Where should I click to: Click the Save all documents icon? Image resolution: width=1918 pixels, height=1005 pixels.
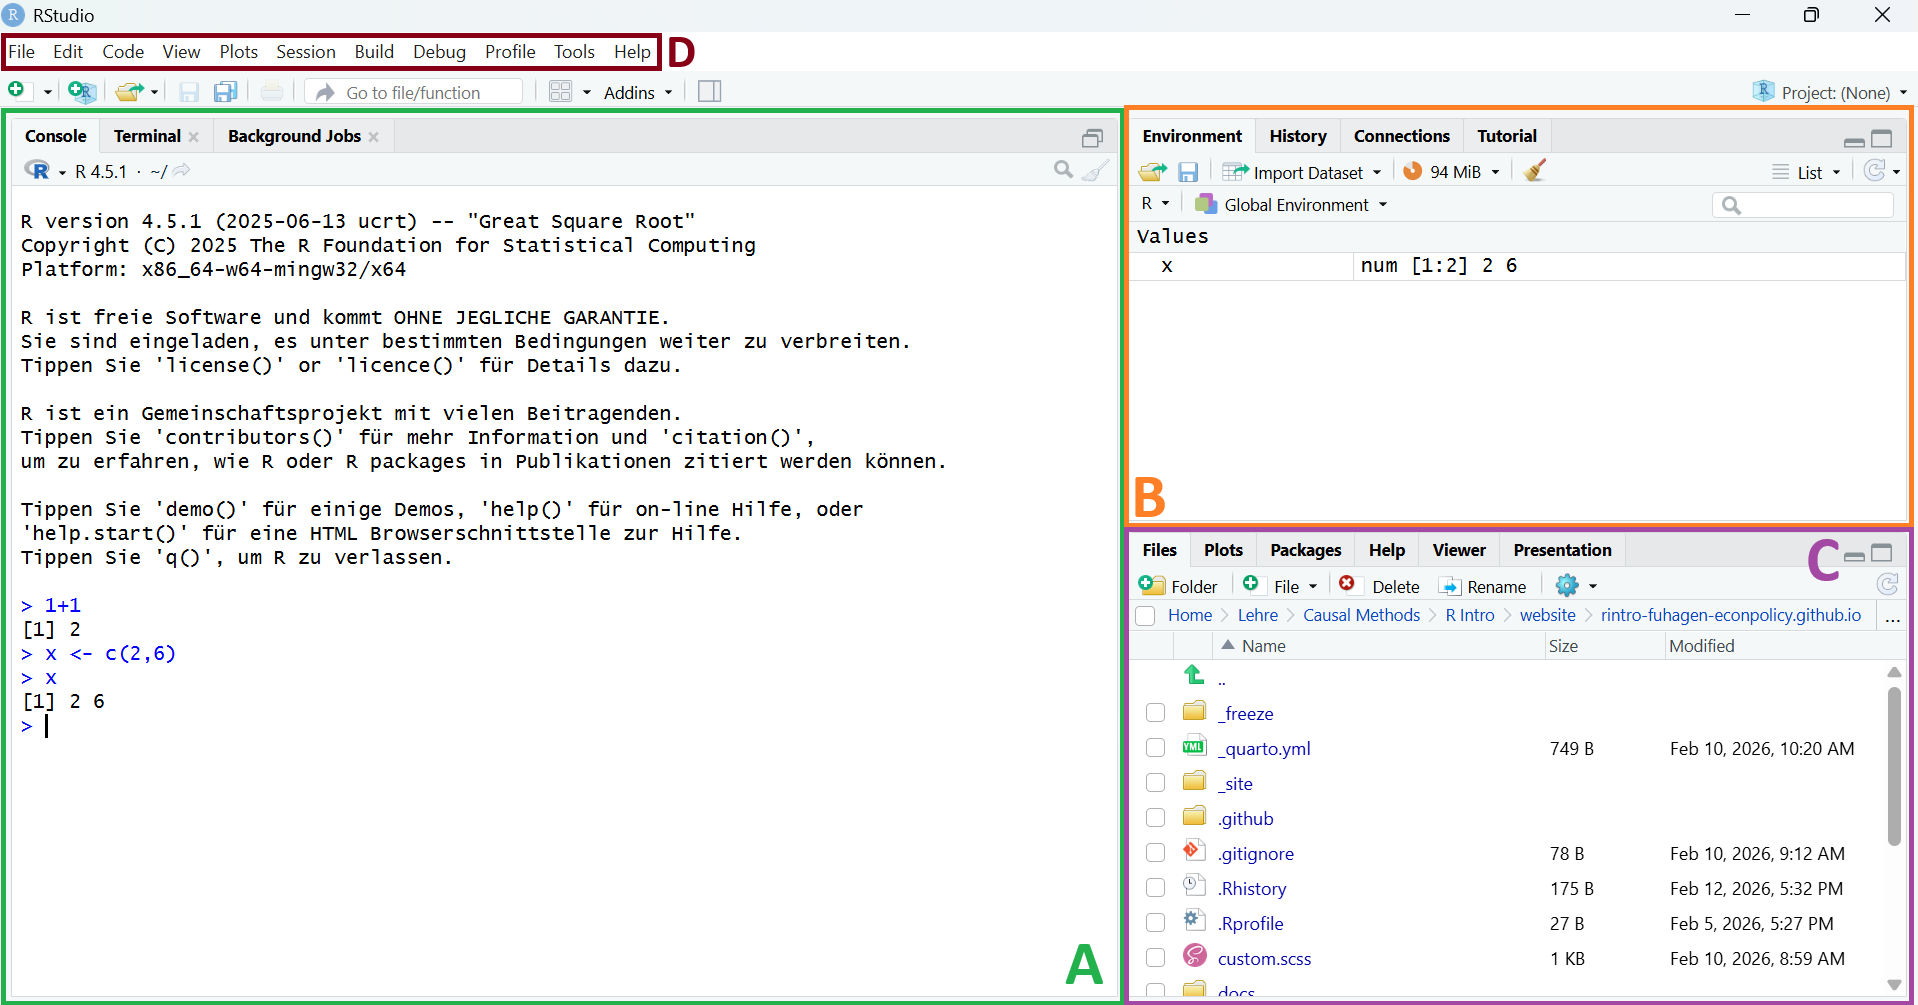[226, 92]
